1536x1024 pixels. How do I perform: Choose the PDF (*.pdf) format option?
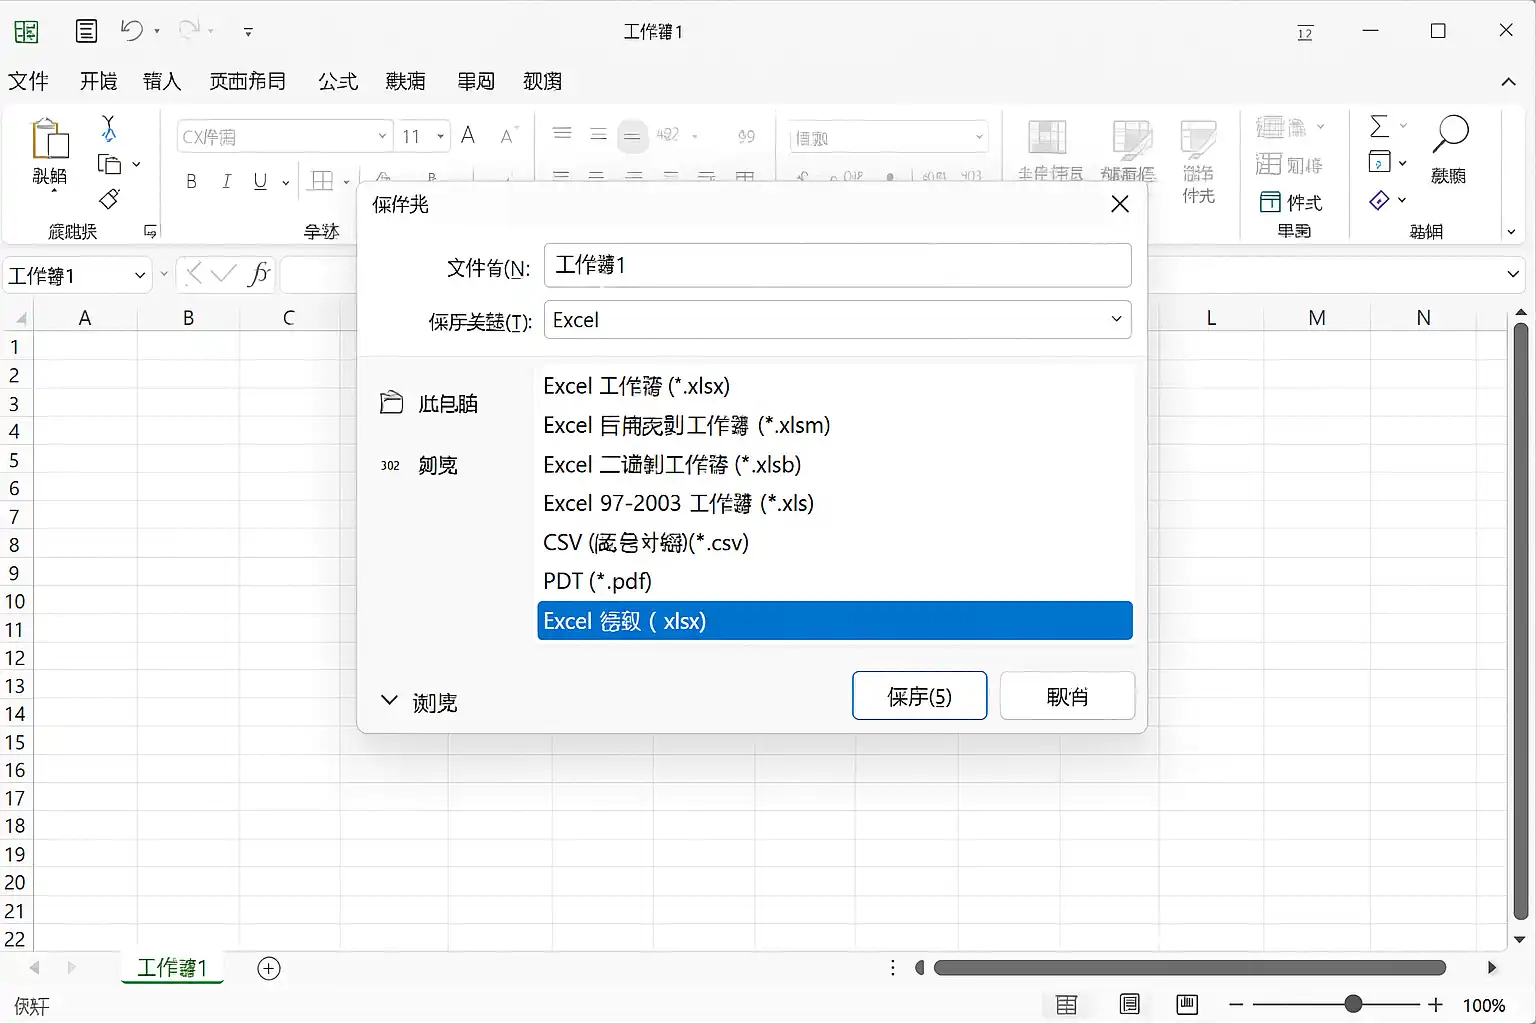835,581
